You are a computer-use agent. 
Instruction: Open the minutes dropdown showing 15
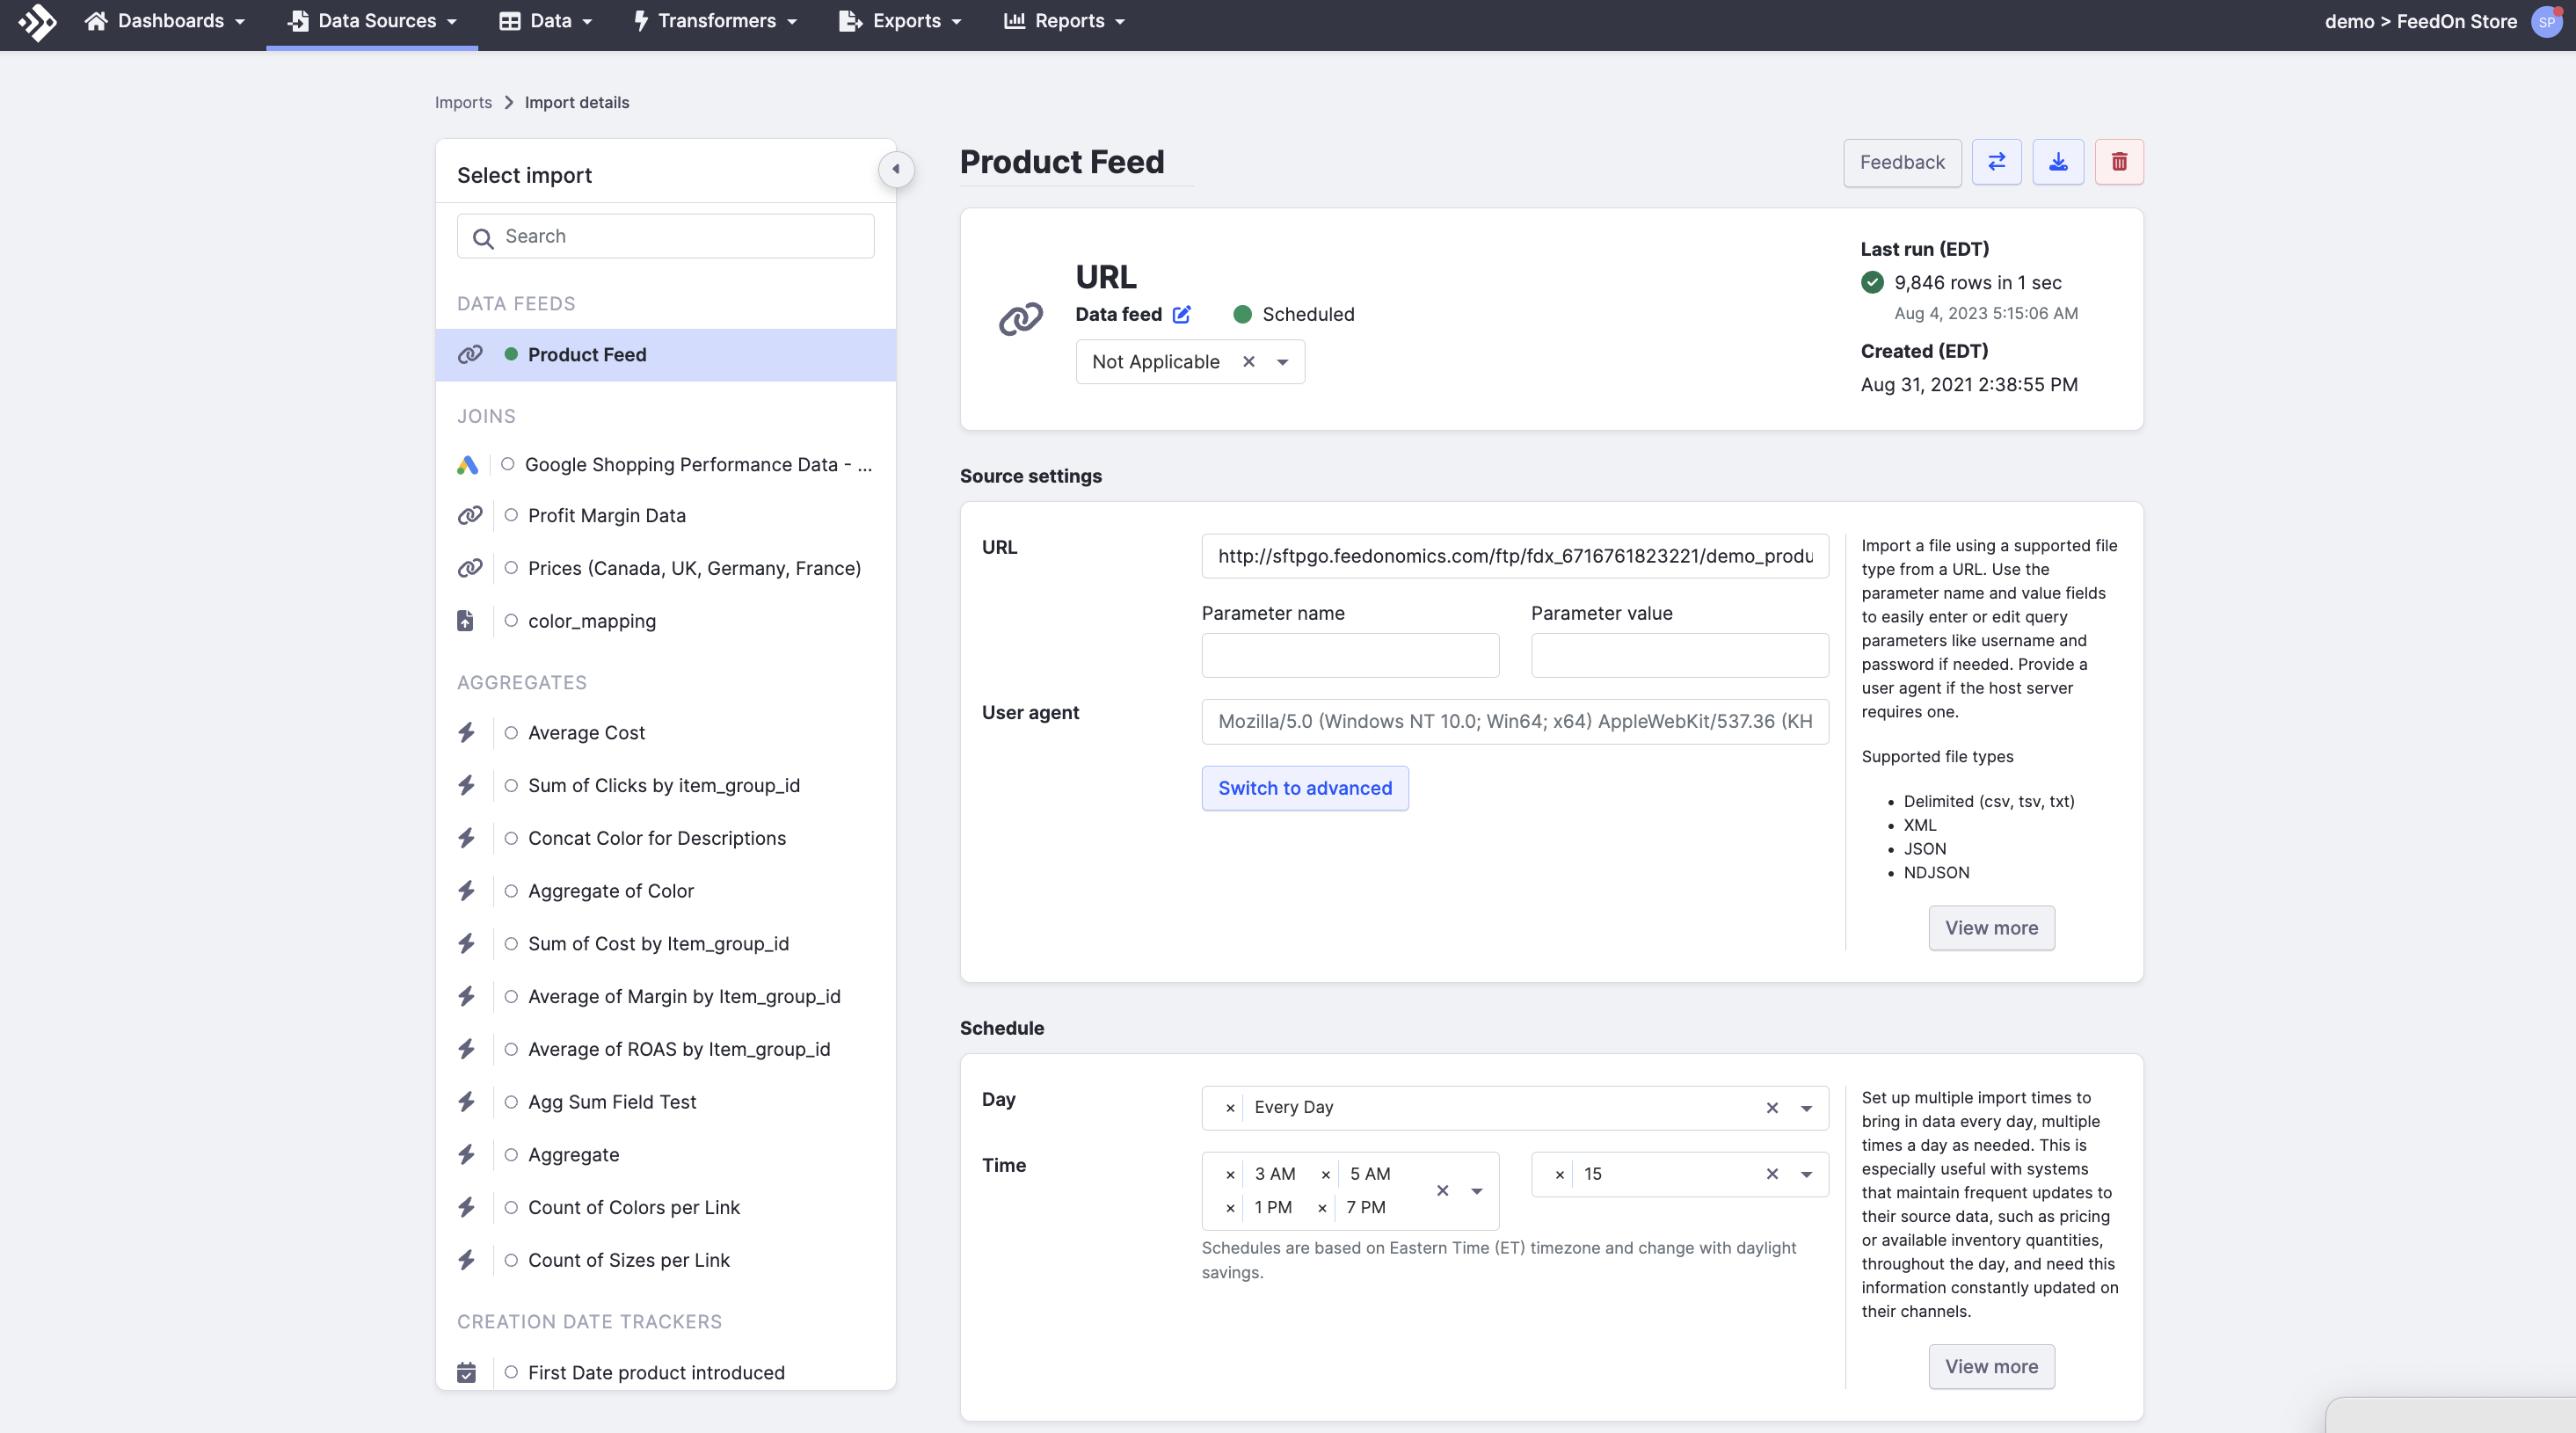pyautogui.click(x=1806, y=1174)
